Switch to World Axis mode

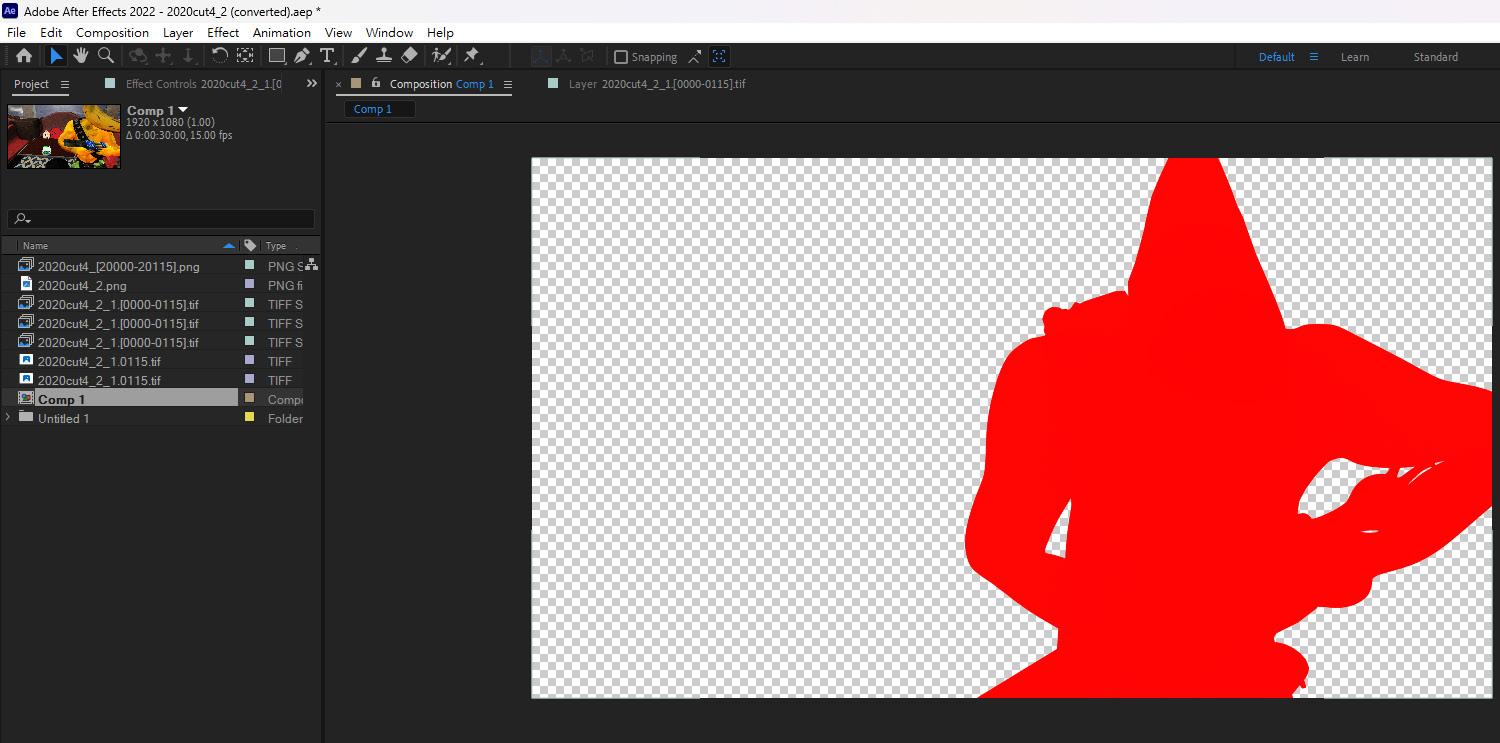pyautogui.click(x=564, y=57)
